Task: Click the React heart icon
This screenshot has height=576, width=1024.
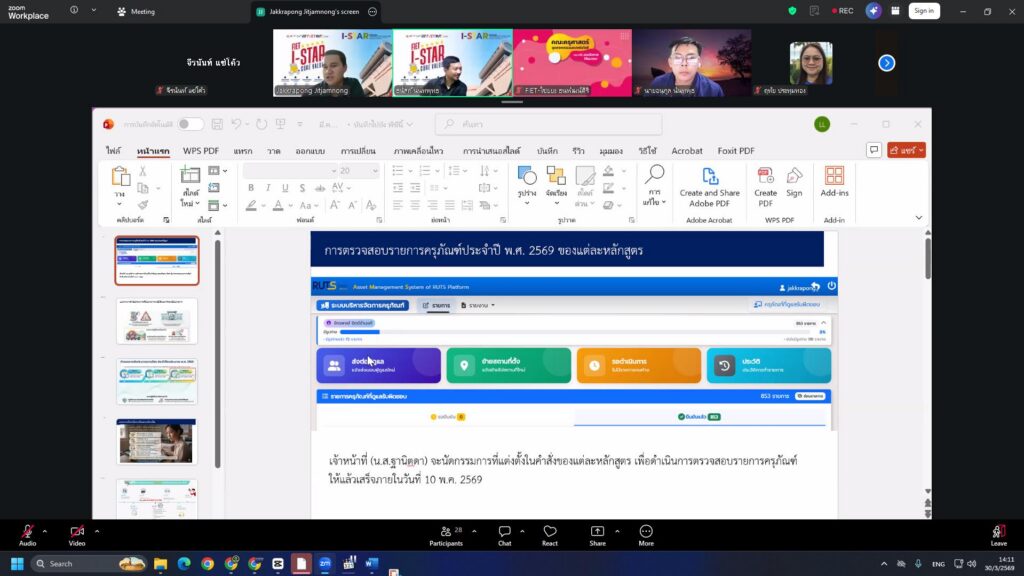Action: click(x=549, y=531)
